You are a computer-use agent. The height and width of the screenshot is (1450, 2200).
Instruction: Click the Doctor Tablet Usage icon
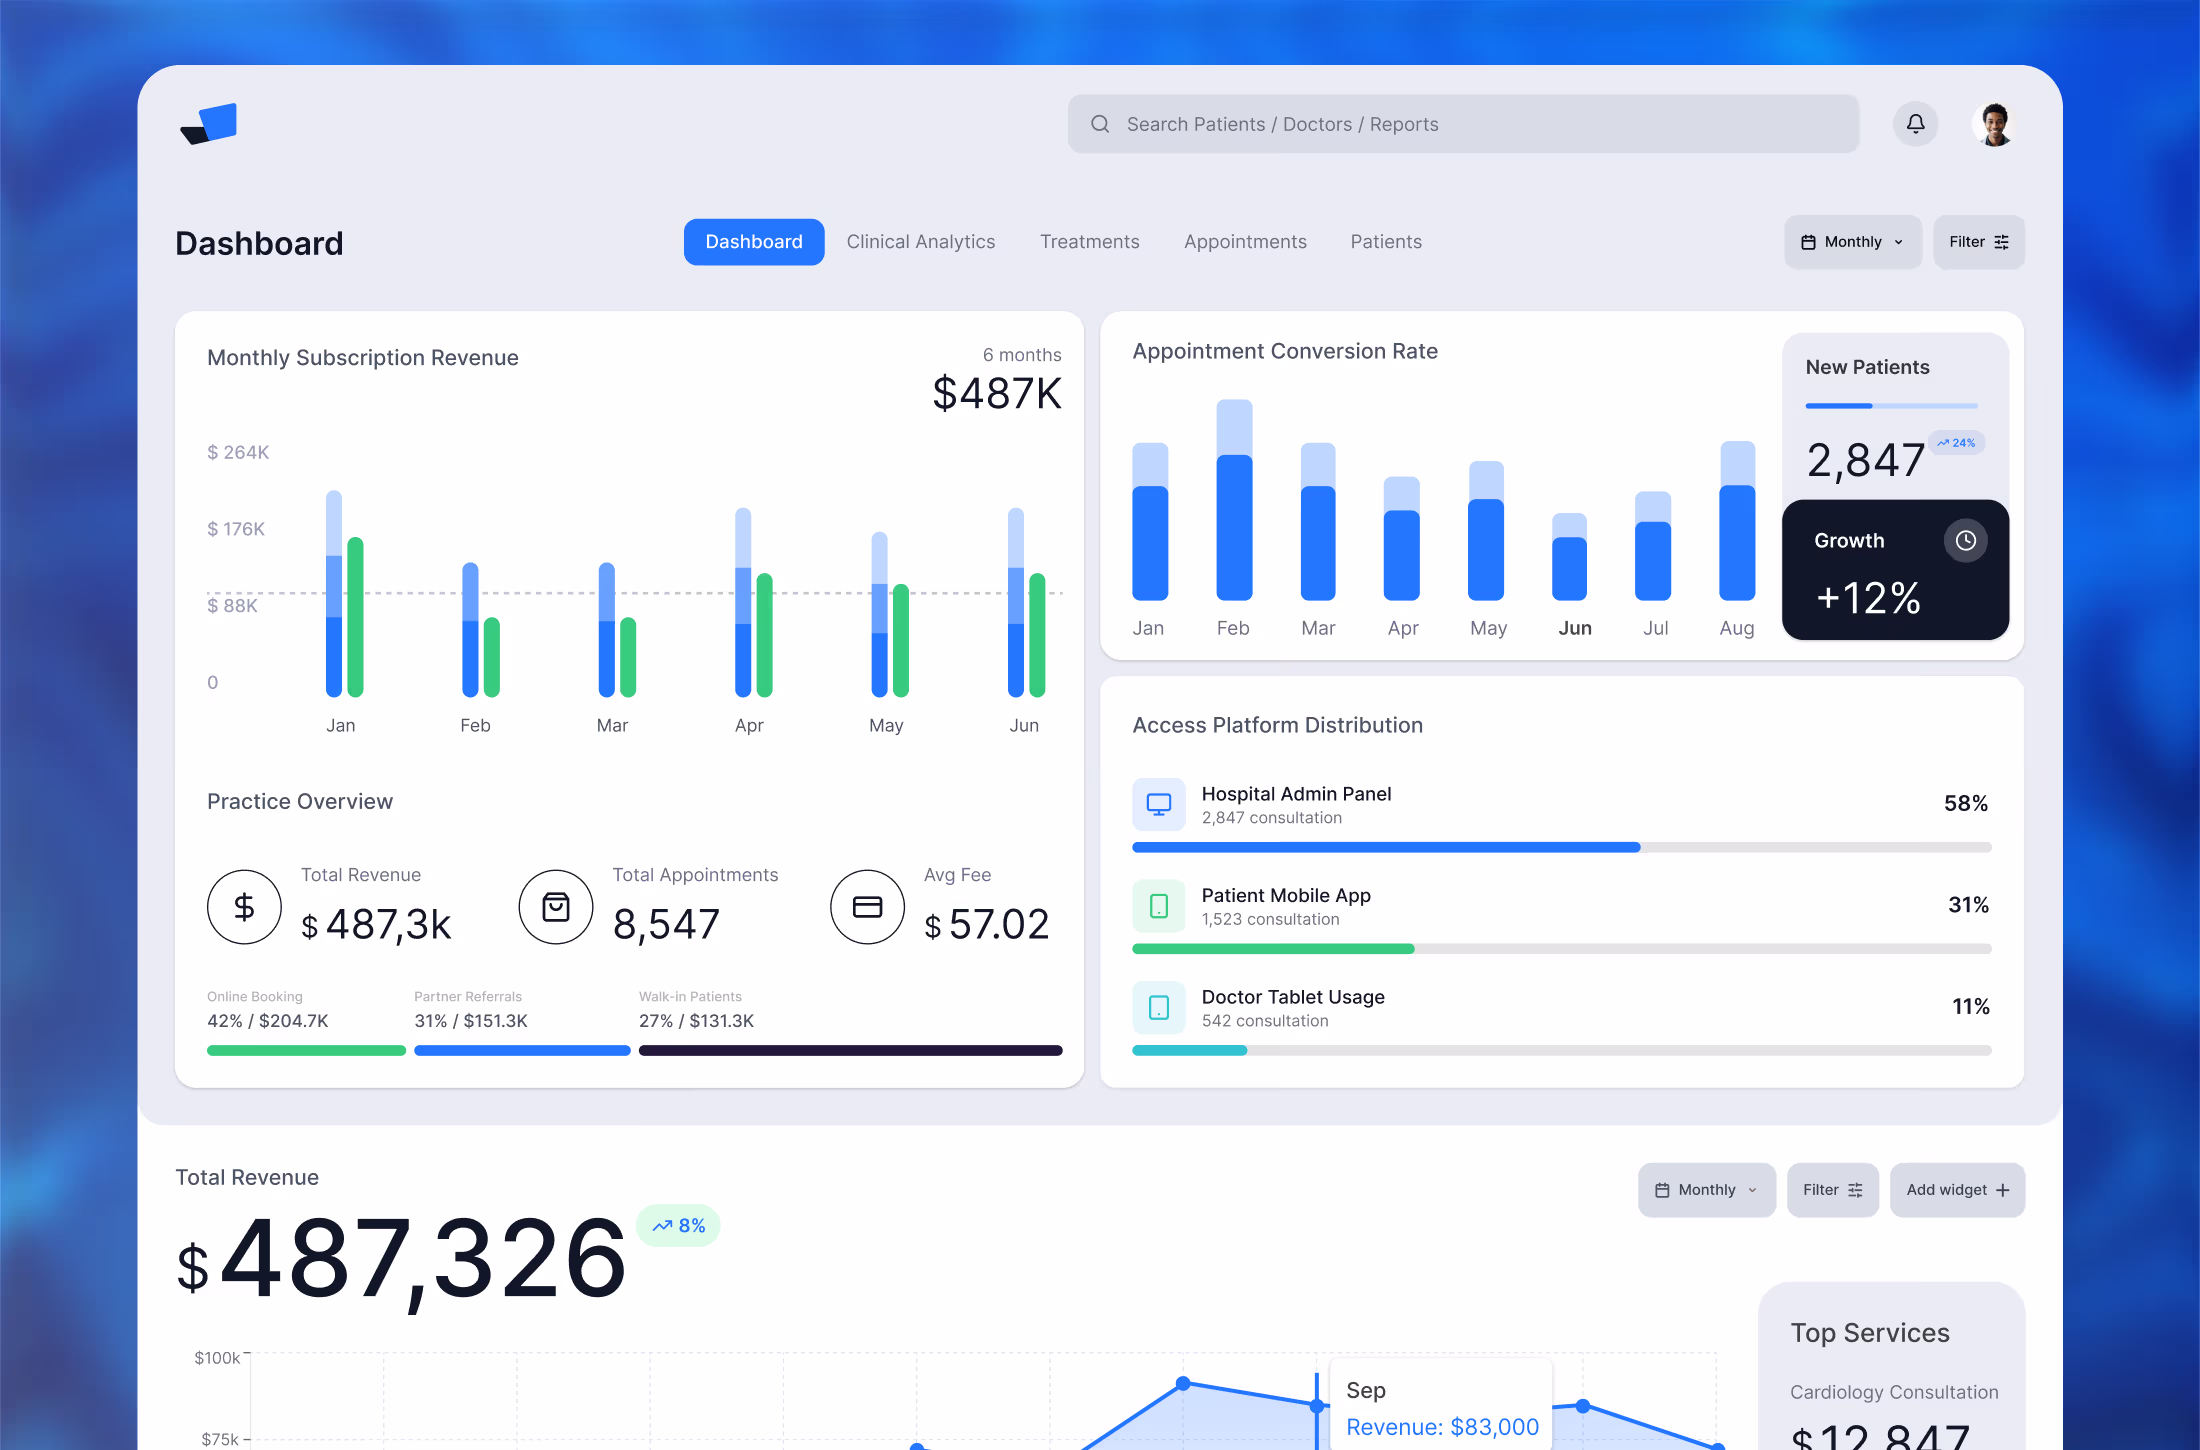[x=1159, y=1007]
